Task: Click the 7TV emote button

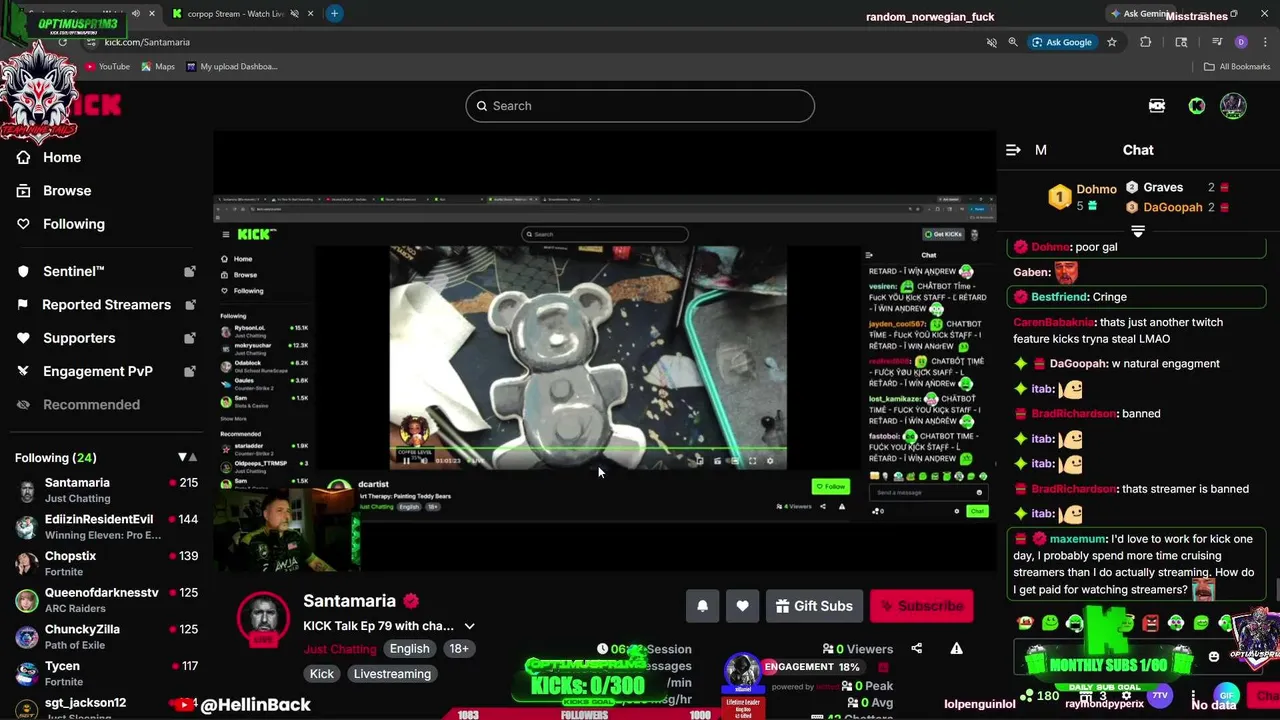Action: (x=1159, y=695)
